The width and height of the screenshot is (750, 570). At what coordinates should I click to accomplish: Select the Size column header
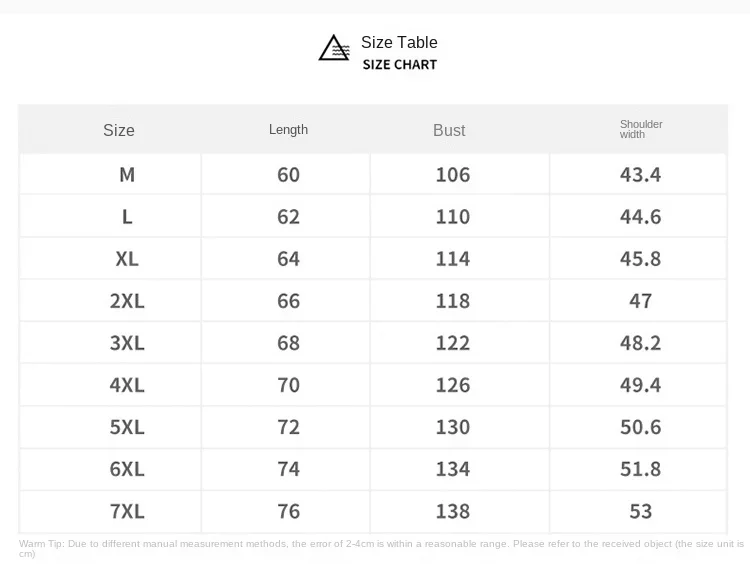point(118,130)
